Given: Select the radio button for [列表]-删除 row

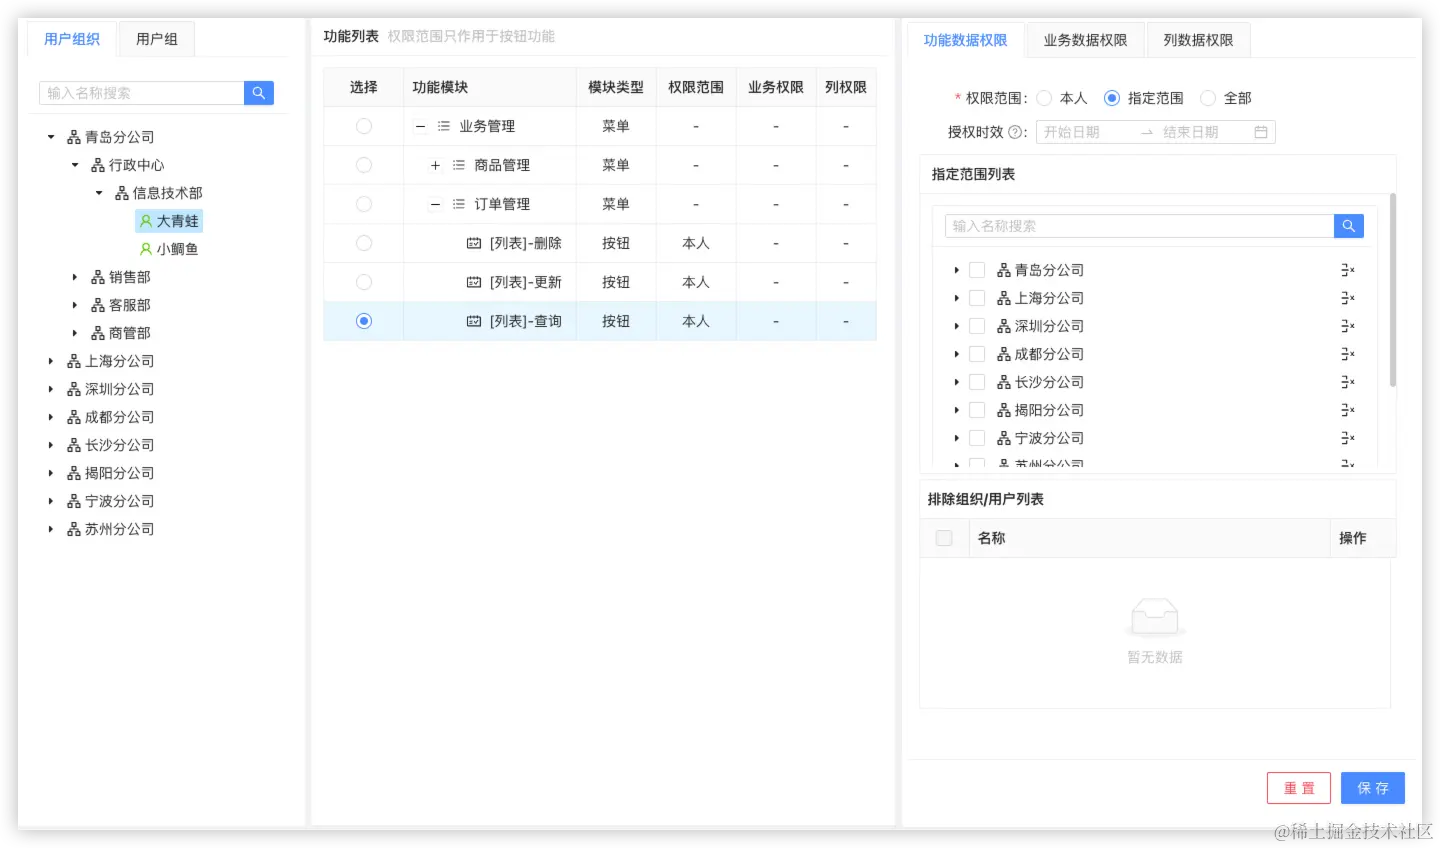Looking at the screenshot, I should 364,242.
